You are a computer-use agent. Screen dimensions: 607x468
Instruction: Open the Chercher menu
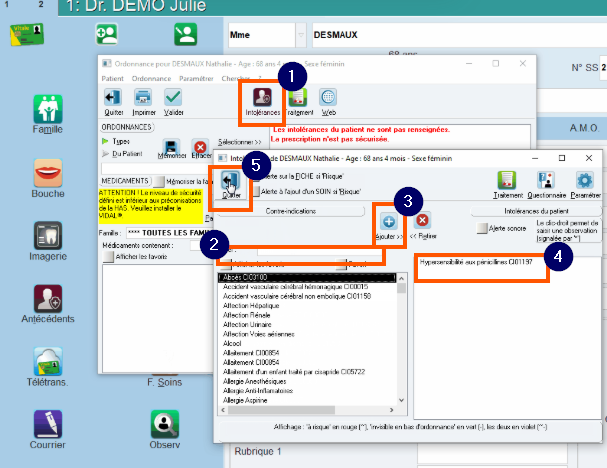tap(235, 79)
